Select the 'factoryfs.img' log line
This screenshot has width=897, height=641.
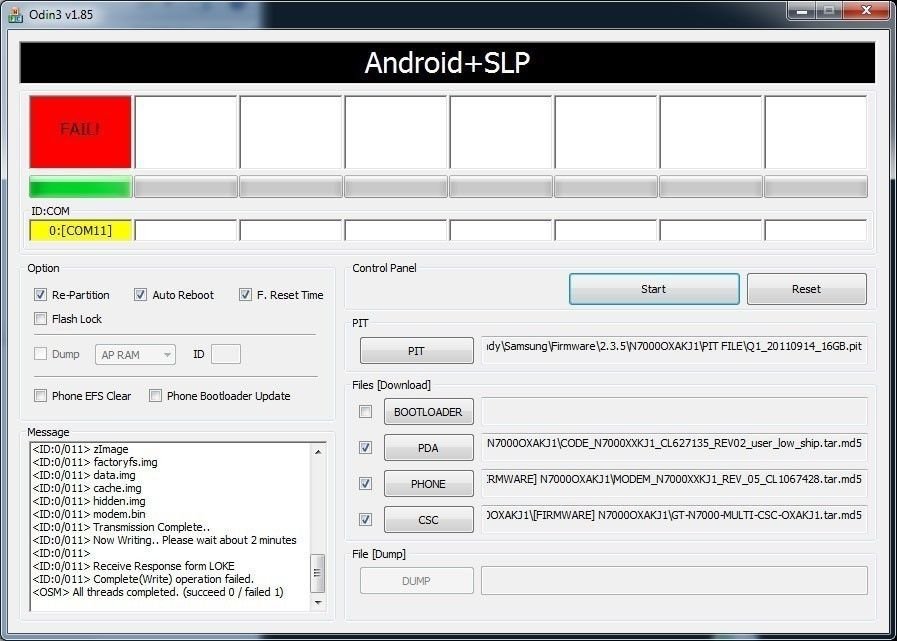click(95, 462)
